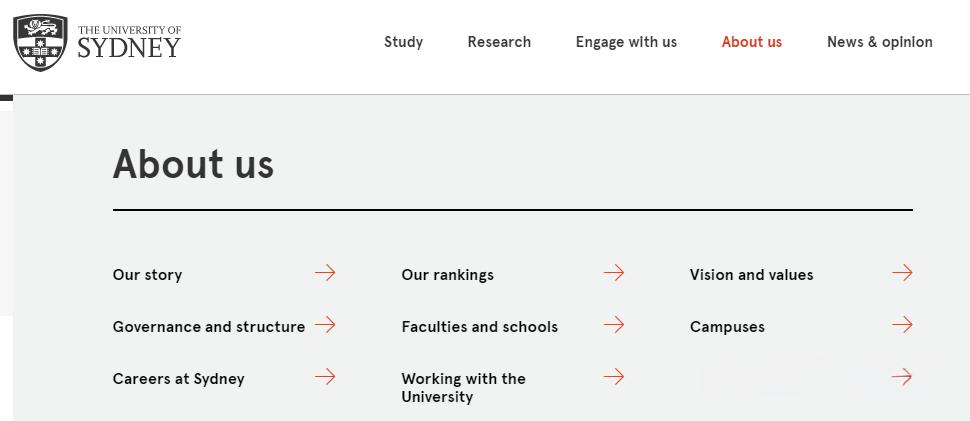Expand the Engage with us menu

point(626,42)
